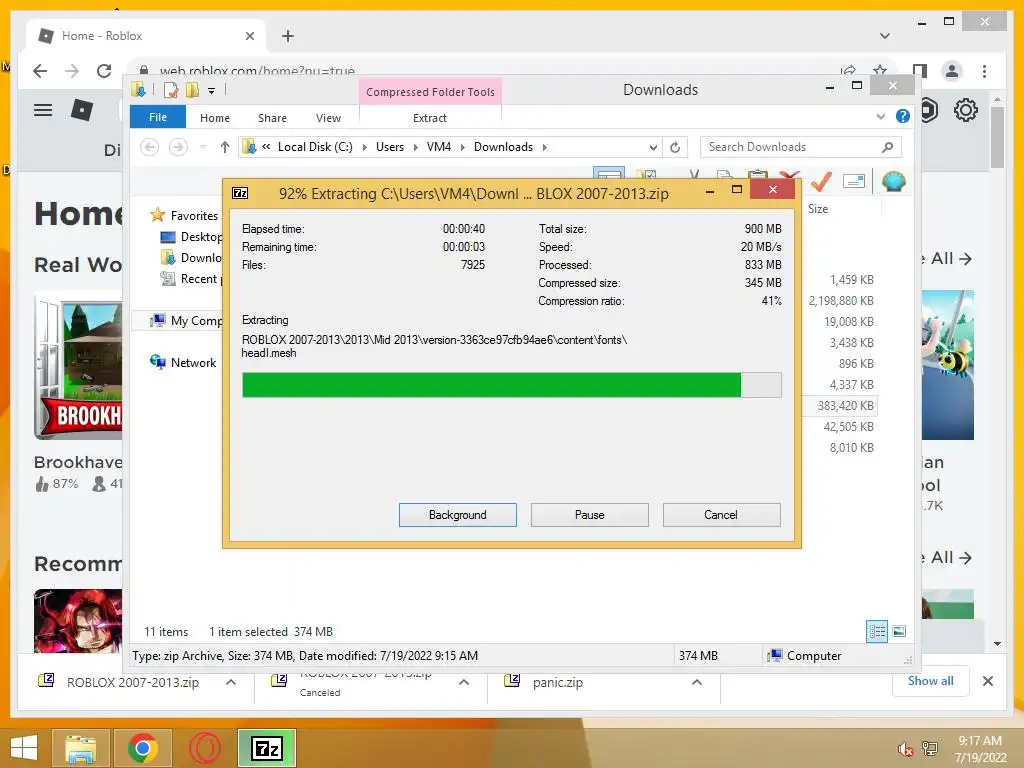Click the blue Help question mark in Explorer
The width and height of the screenshot is (1024, 768).
(903, 116)
